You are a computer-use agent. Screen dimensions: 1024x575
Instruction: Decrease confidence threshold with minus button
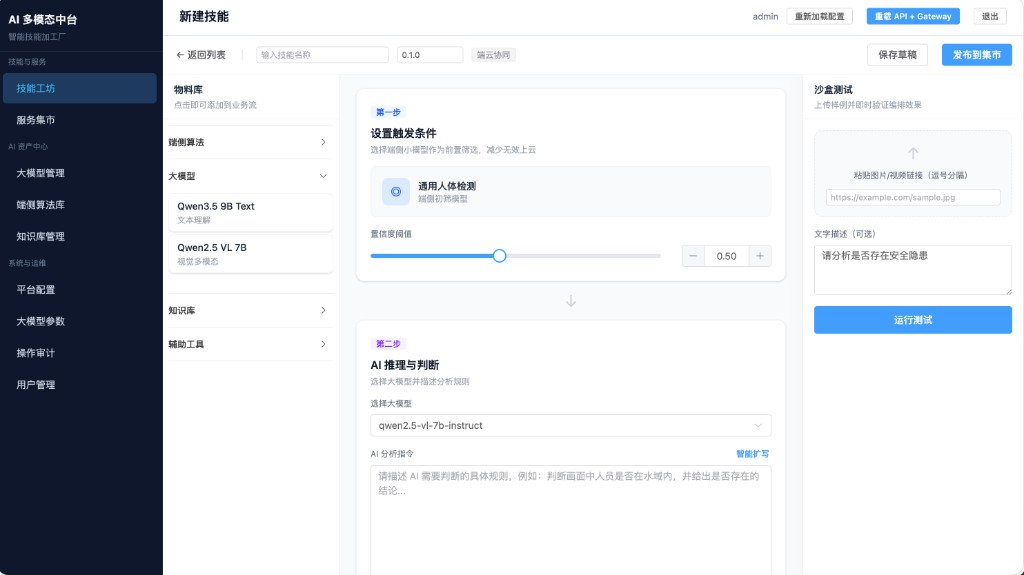point(693,256)
